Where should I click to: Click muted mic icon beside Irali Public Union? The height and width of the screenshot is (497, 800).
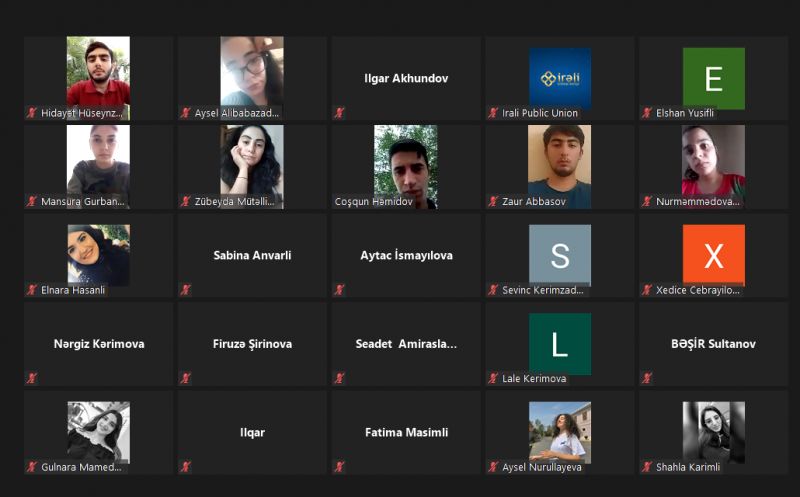click(493, 113)
